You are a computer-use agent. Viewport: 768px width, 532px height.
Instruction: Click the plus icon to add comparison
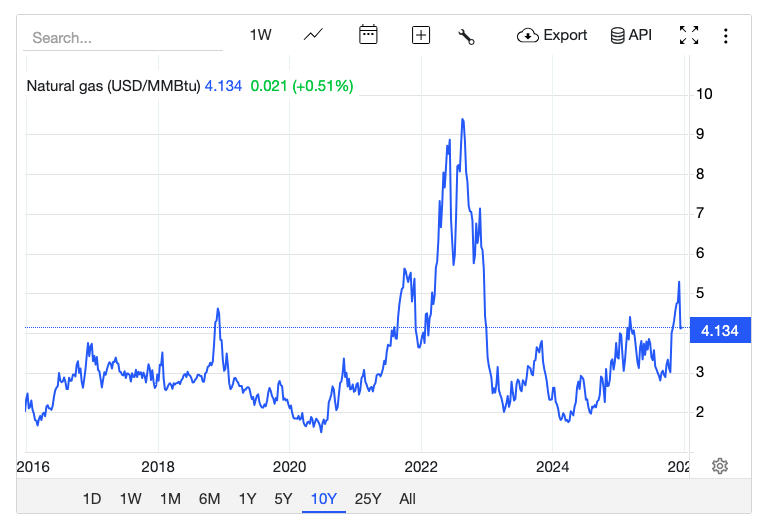tap(421, 35)
